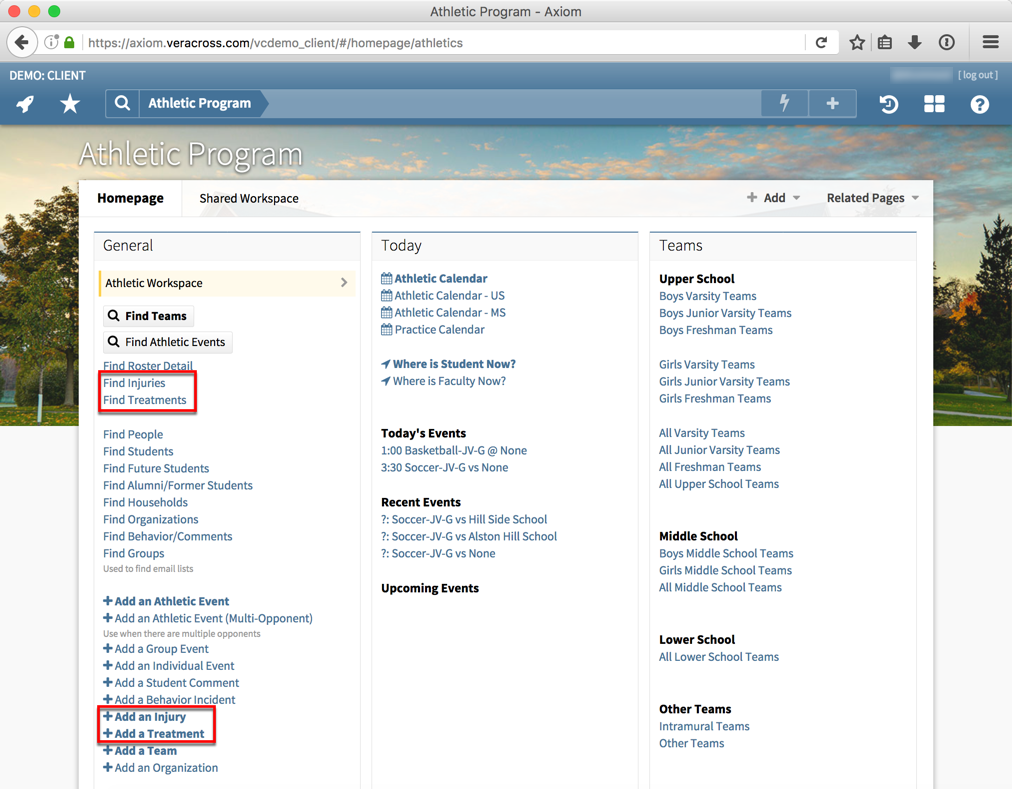Open the history clock icon

click(888, 104)
